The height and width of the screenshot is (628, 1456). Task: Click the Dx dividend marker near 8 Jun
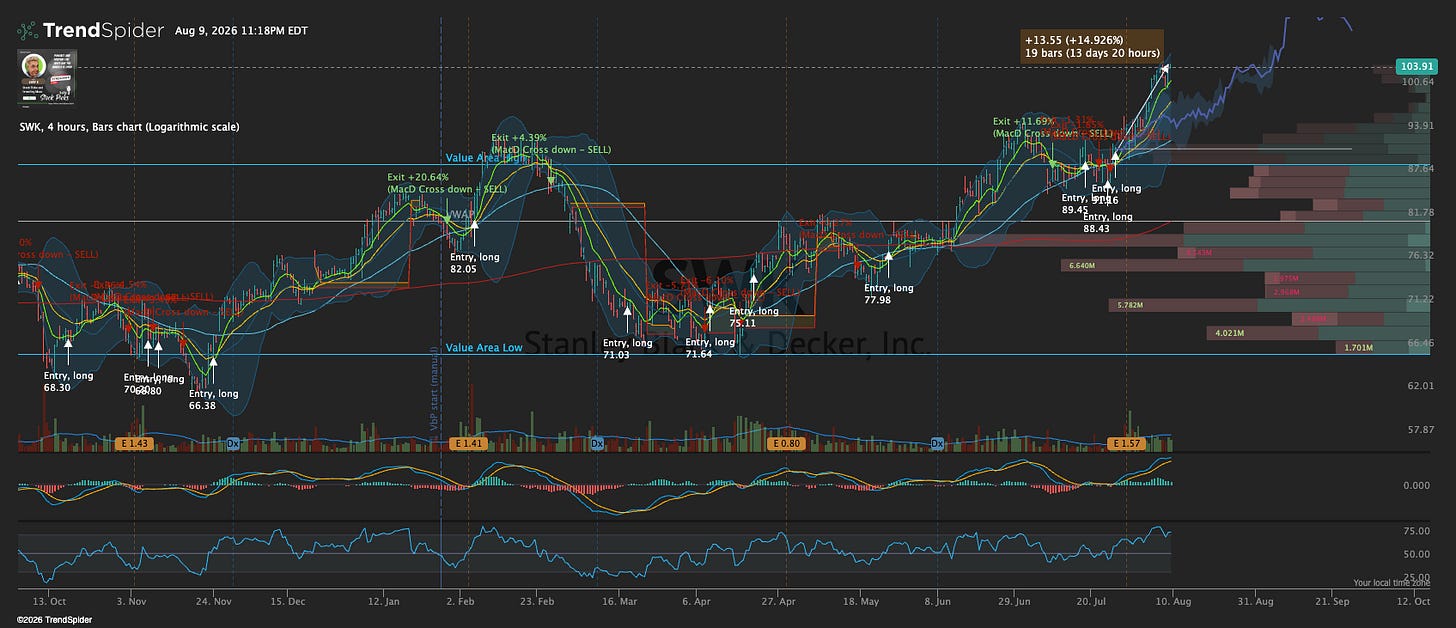click(x=937, y=443)
